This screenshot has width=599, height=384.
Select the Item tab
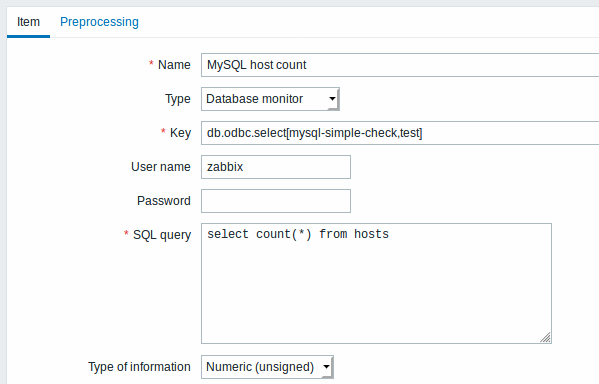28,22
